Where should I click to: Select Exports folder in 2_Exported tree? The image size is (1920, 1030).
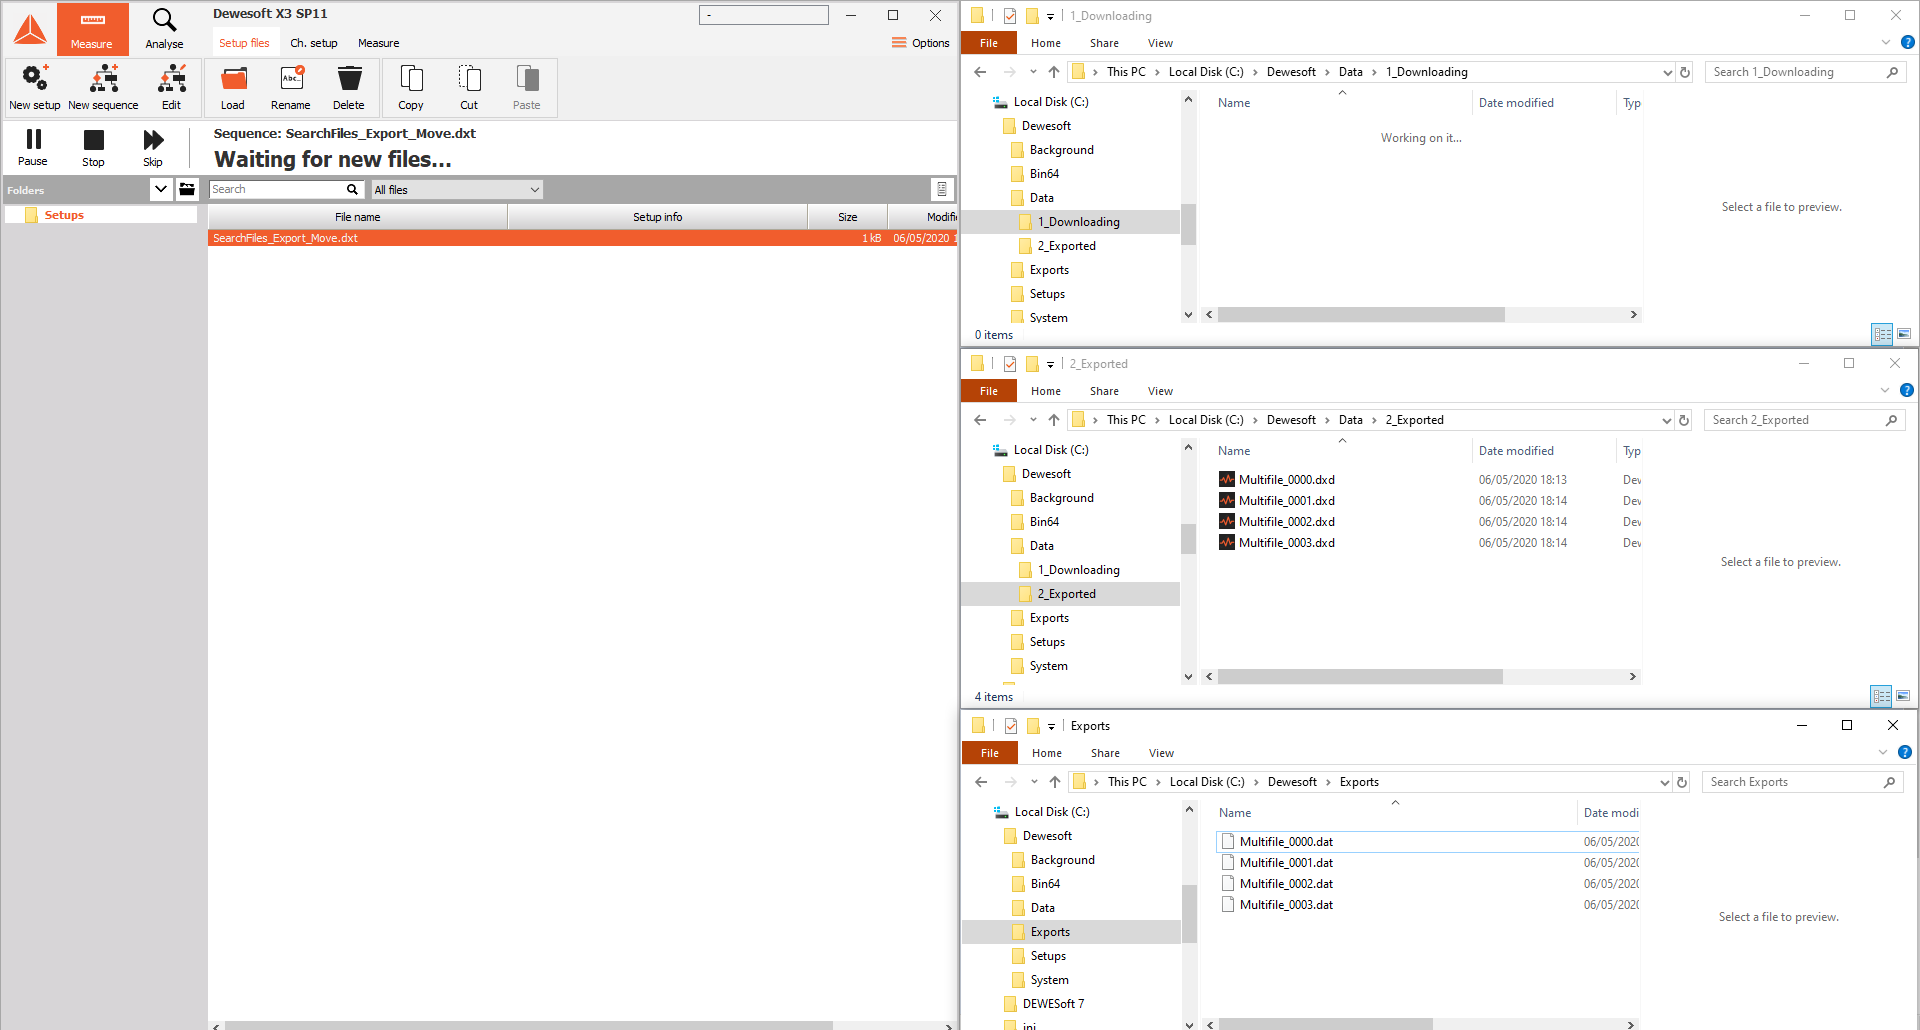tap(1049, 618)
